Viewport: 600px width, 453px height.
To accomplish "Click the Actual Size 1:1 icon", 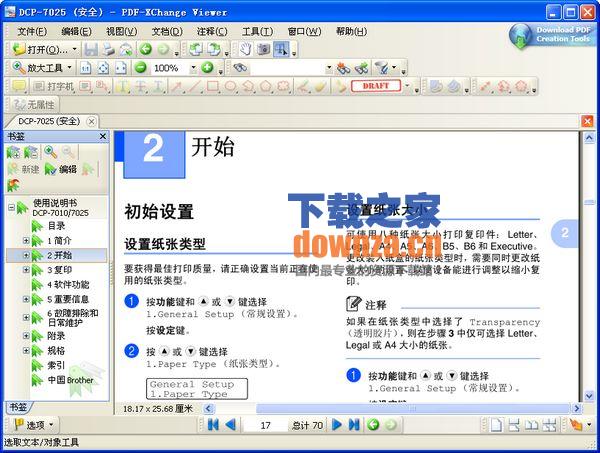I will tap(85, 68).
